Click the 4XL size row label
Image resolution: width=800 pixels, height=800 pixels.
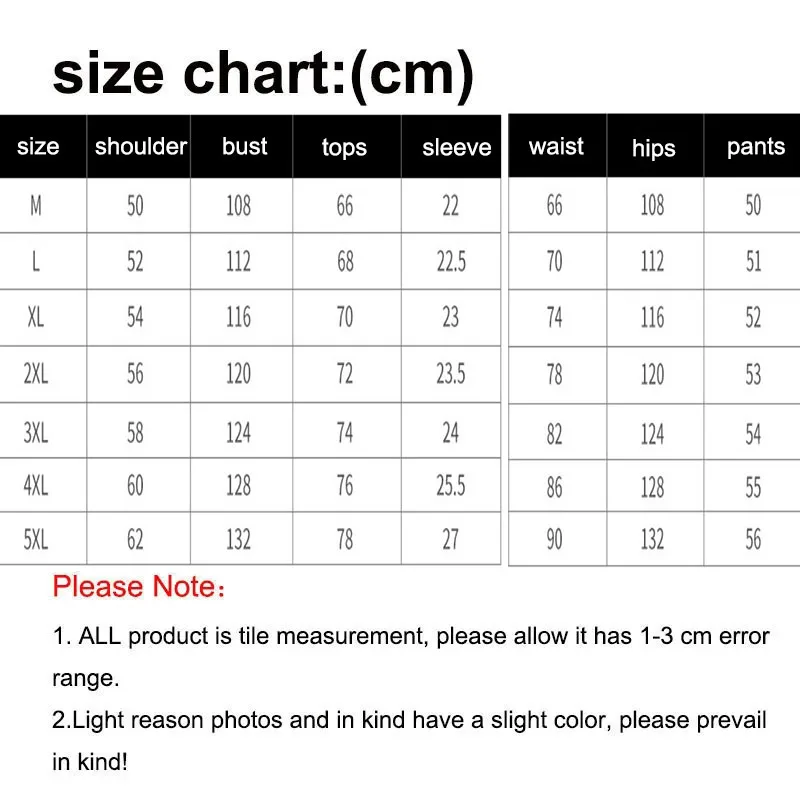pyautogui.click(x=36, y=485)
